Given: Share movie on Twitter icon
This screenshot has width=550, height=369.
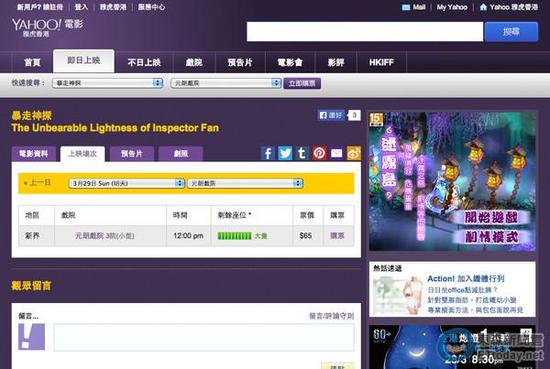Looking at the screenshot, I should 285,154.
